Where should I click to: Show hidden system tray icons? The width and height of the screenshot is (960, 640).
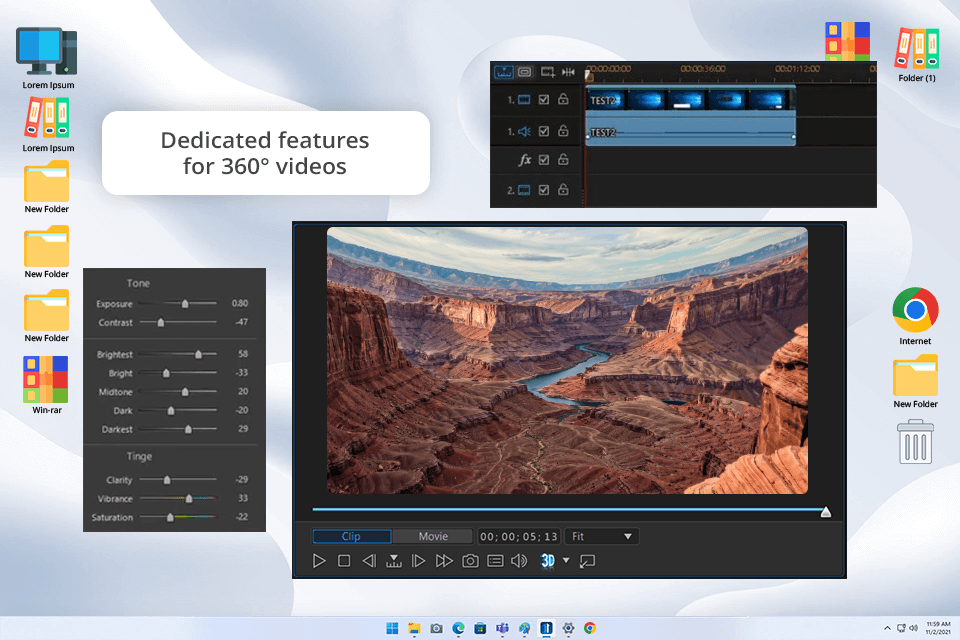pos(887,628)
